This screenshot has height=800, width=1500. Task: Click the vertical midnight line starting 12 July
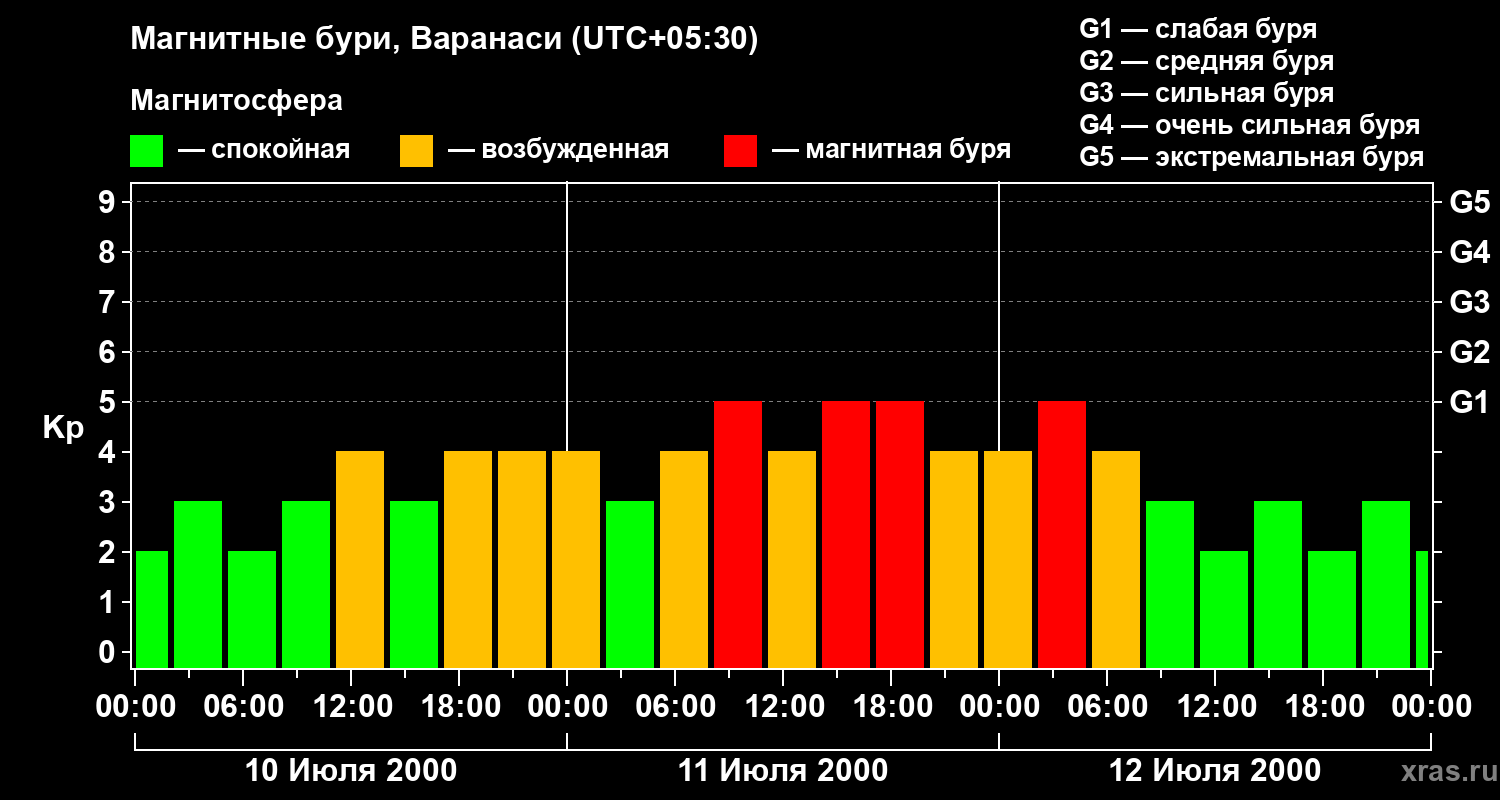coord(999,315)
